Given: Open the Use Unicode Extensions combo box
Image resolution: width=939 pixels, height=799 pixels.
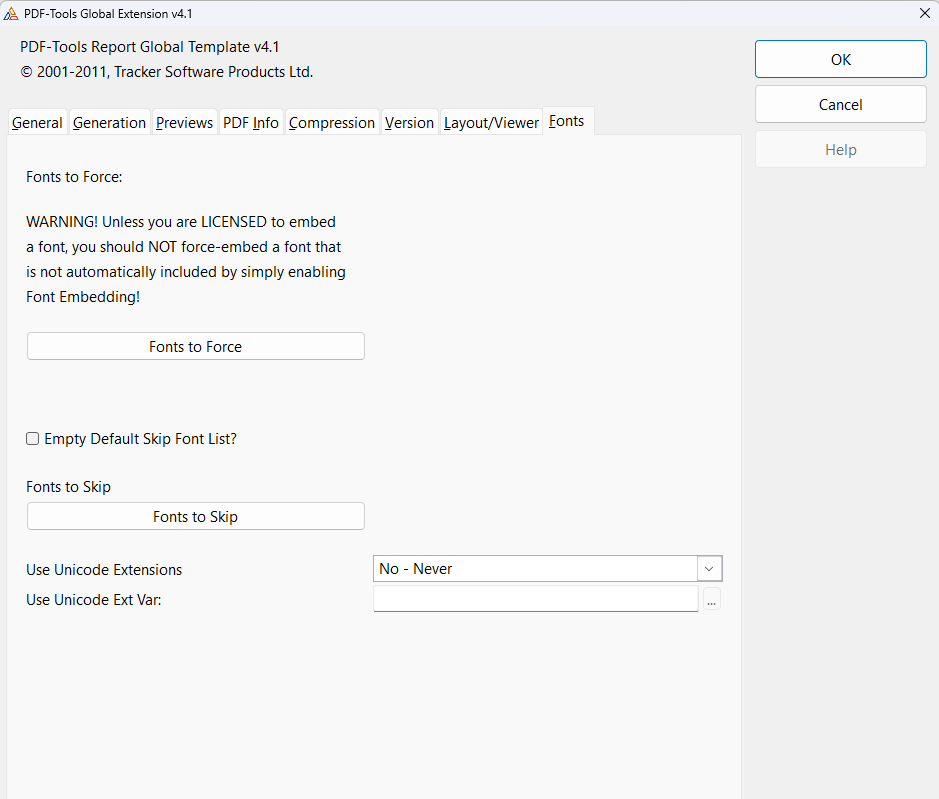Looking at the screenshot, I should point(536,569).
